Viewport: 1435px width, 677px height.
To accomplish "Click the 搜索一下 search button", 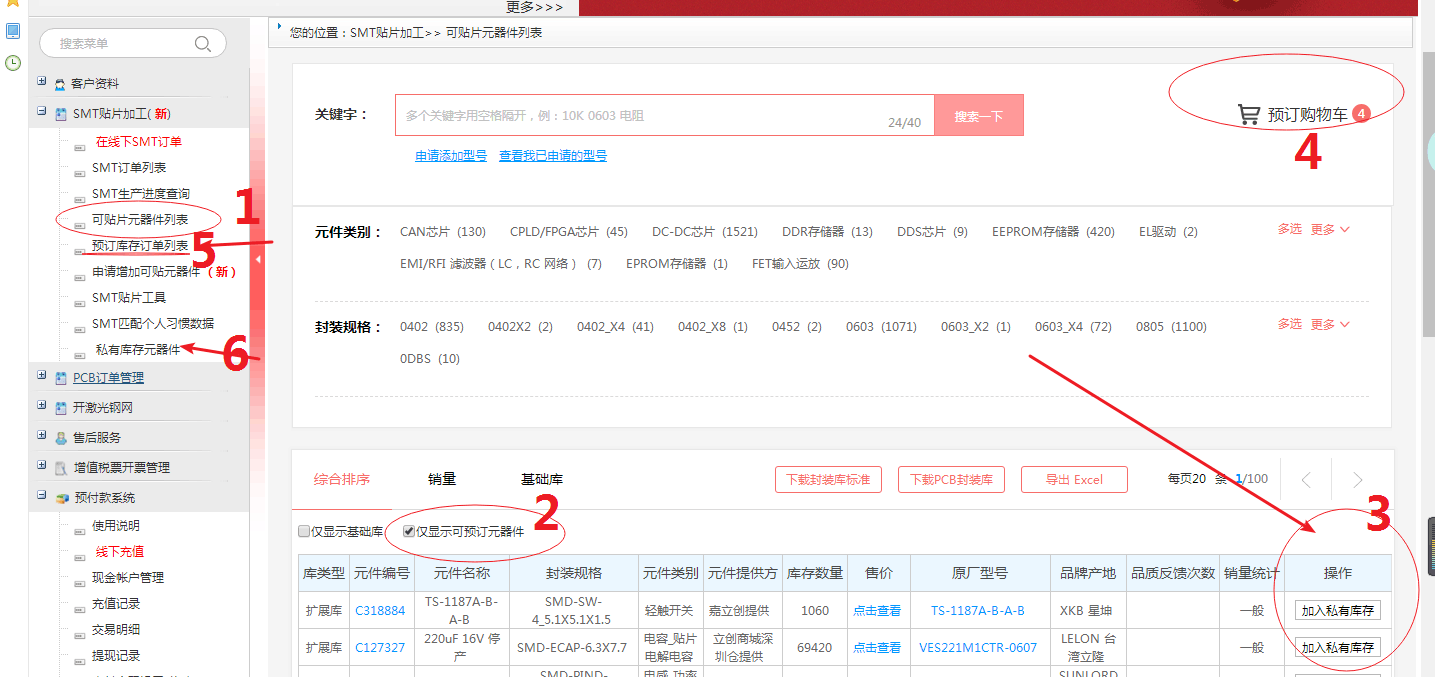I will (x=978, y=116).
